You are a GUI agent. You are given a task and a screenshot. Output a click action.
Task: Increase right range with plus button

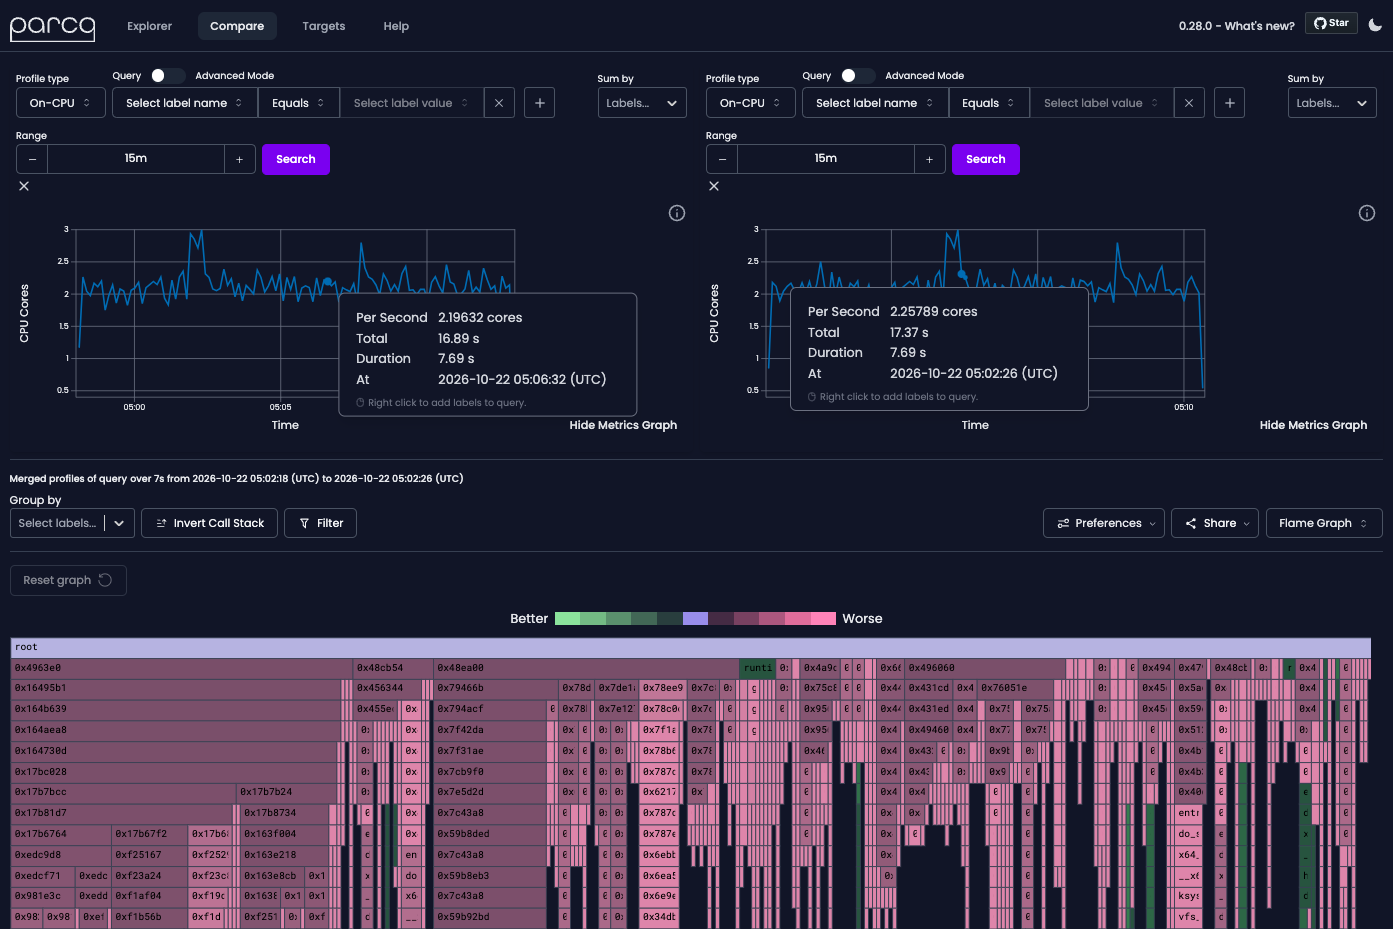pyautogui.click(x=929, y=159)
